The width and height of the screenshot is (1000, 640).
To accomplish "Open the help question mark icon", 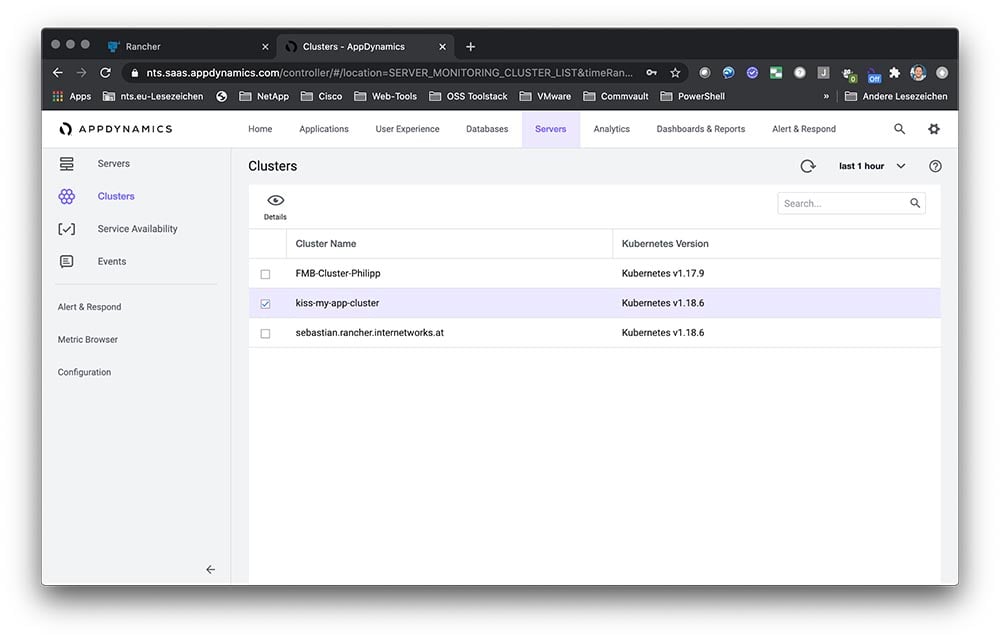I will point(935,166).
